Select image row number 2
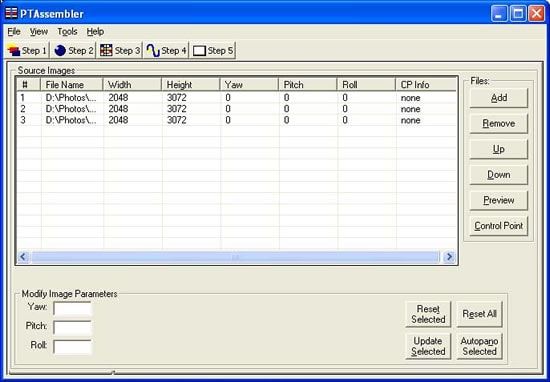The width and height of the screenshot is (550, 382). coord(237,109)
